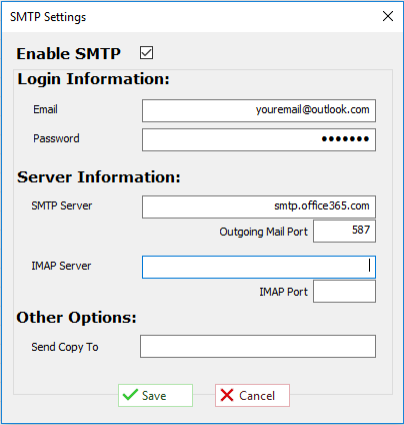This screenshot has width=404, height=425.
Task: Click the SMTP Settings title bar text
Action: pos(48,17)
